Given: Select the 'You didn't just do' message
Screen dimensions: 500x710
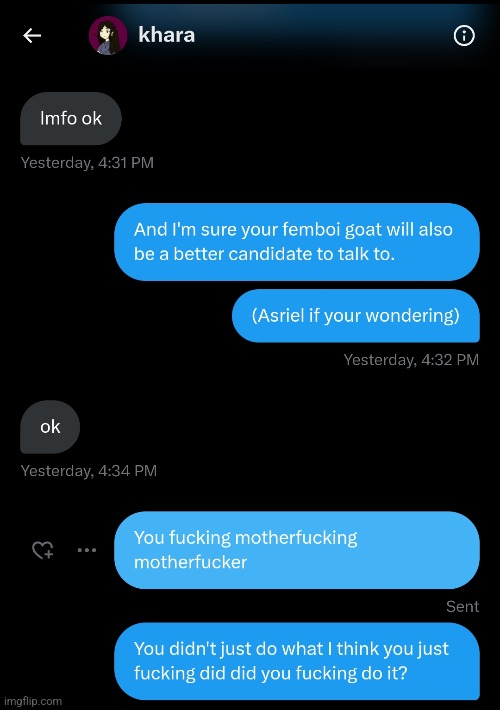Looking at the screenshot, I should [x=297, y=661].
